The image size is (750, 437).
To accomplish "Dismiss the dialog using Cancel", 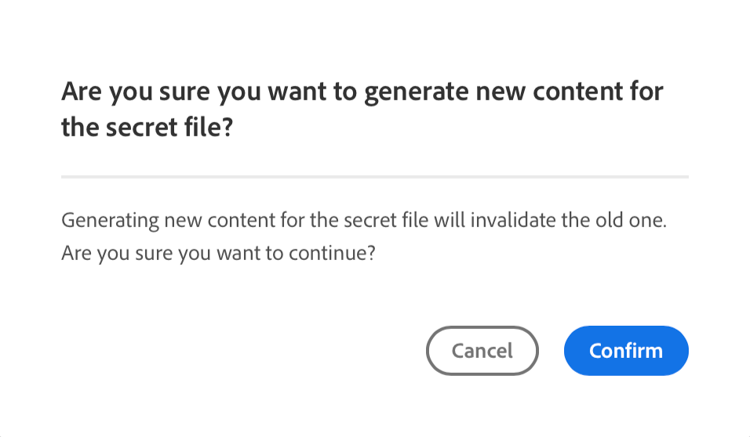I will [x=482, y=351].
